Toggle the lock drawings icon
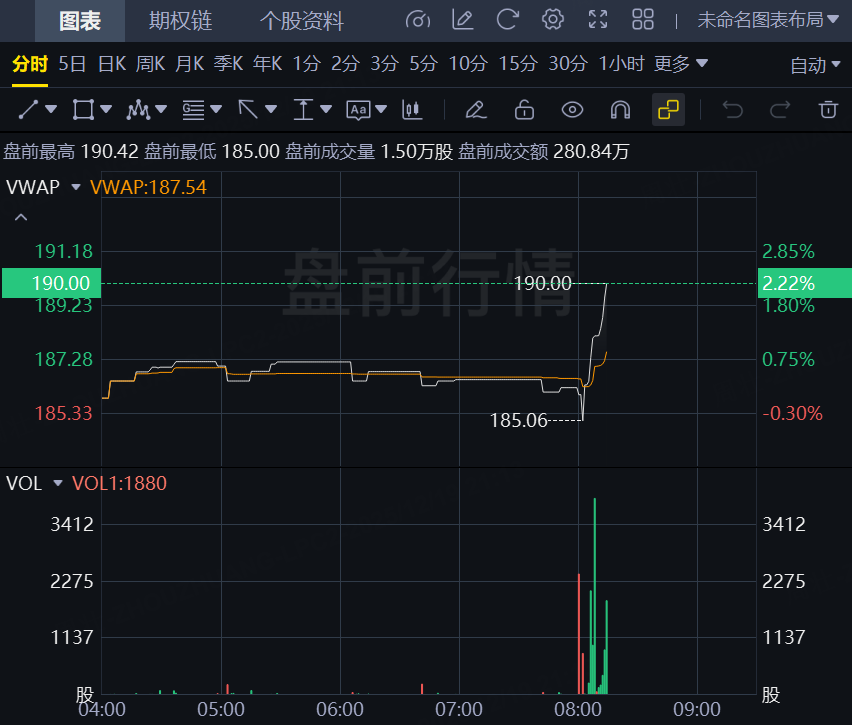Screen dimensions: 852x725 [524, 110]
